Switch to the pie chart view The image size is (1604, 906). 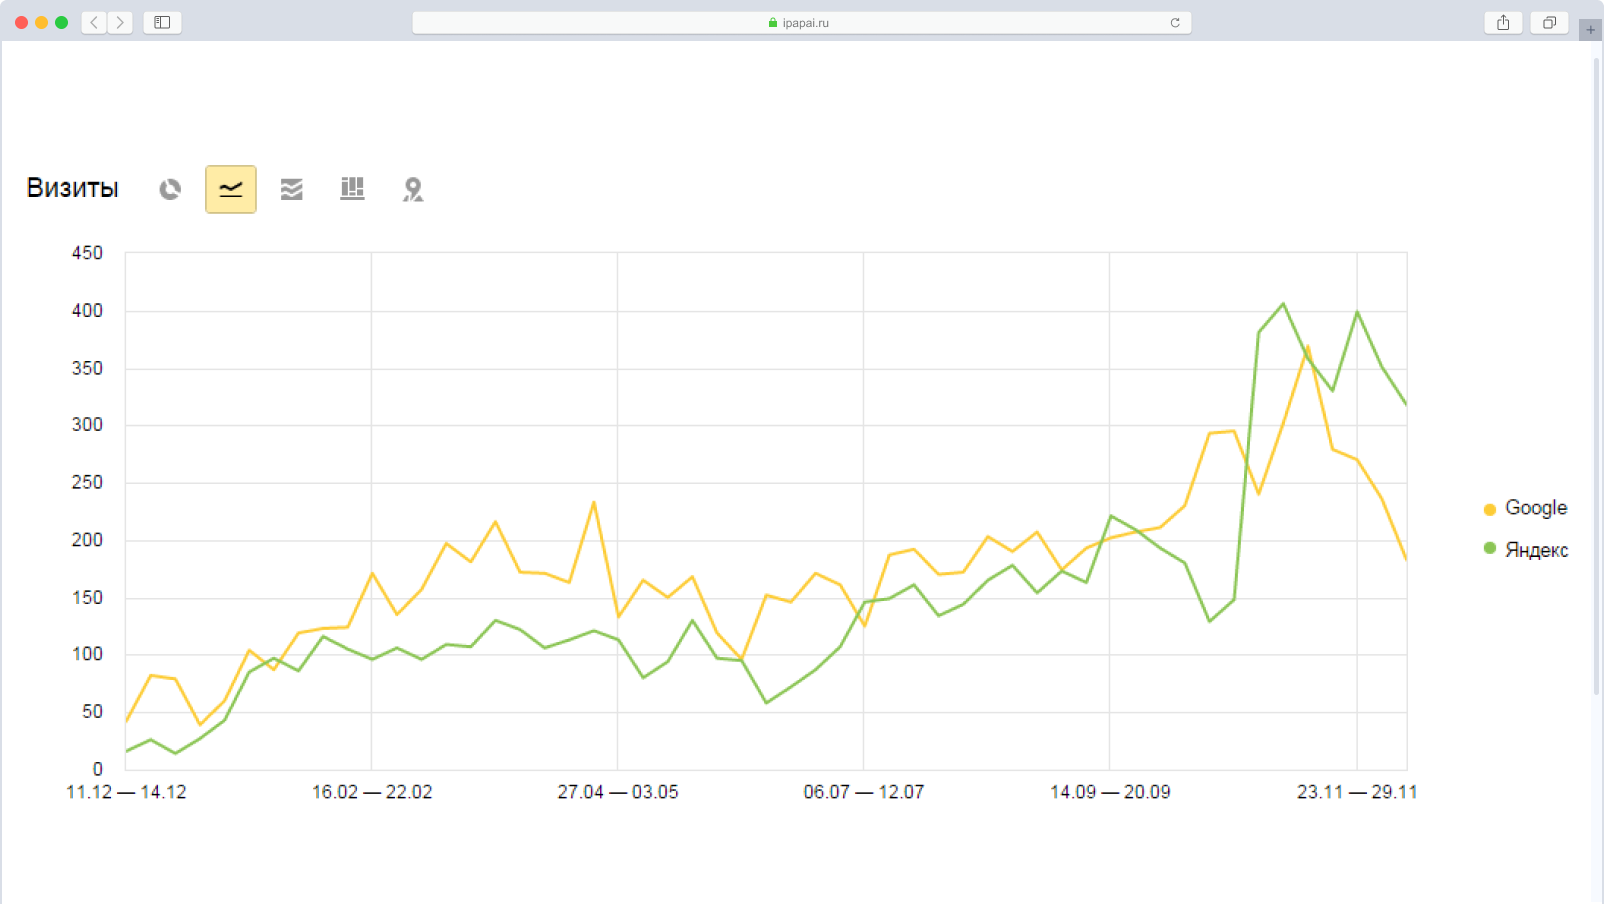[170, 189]
